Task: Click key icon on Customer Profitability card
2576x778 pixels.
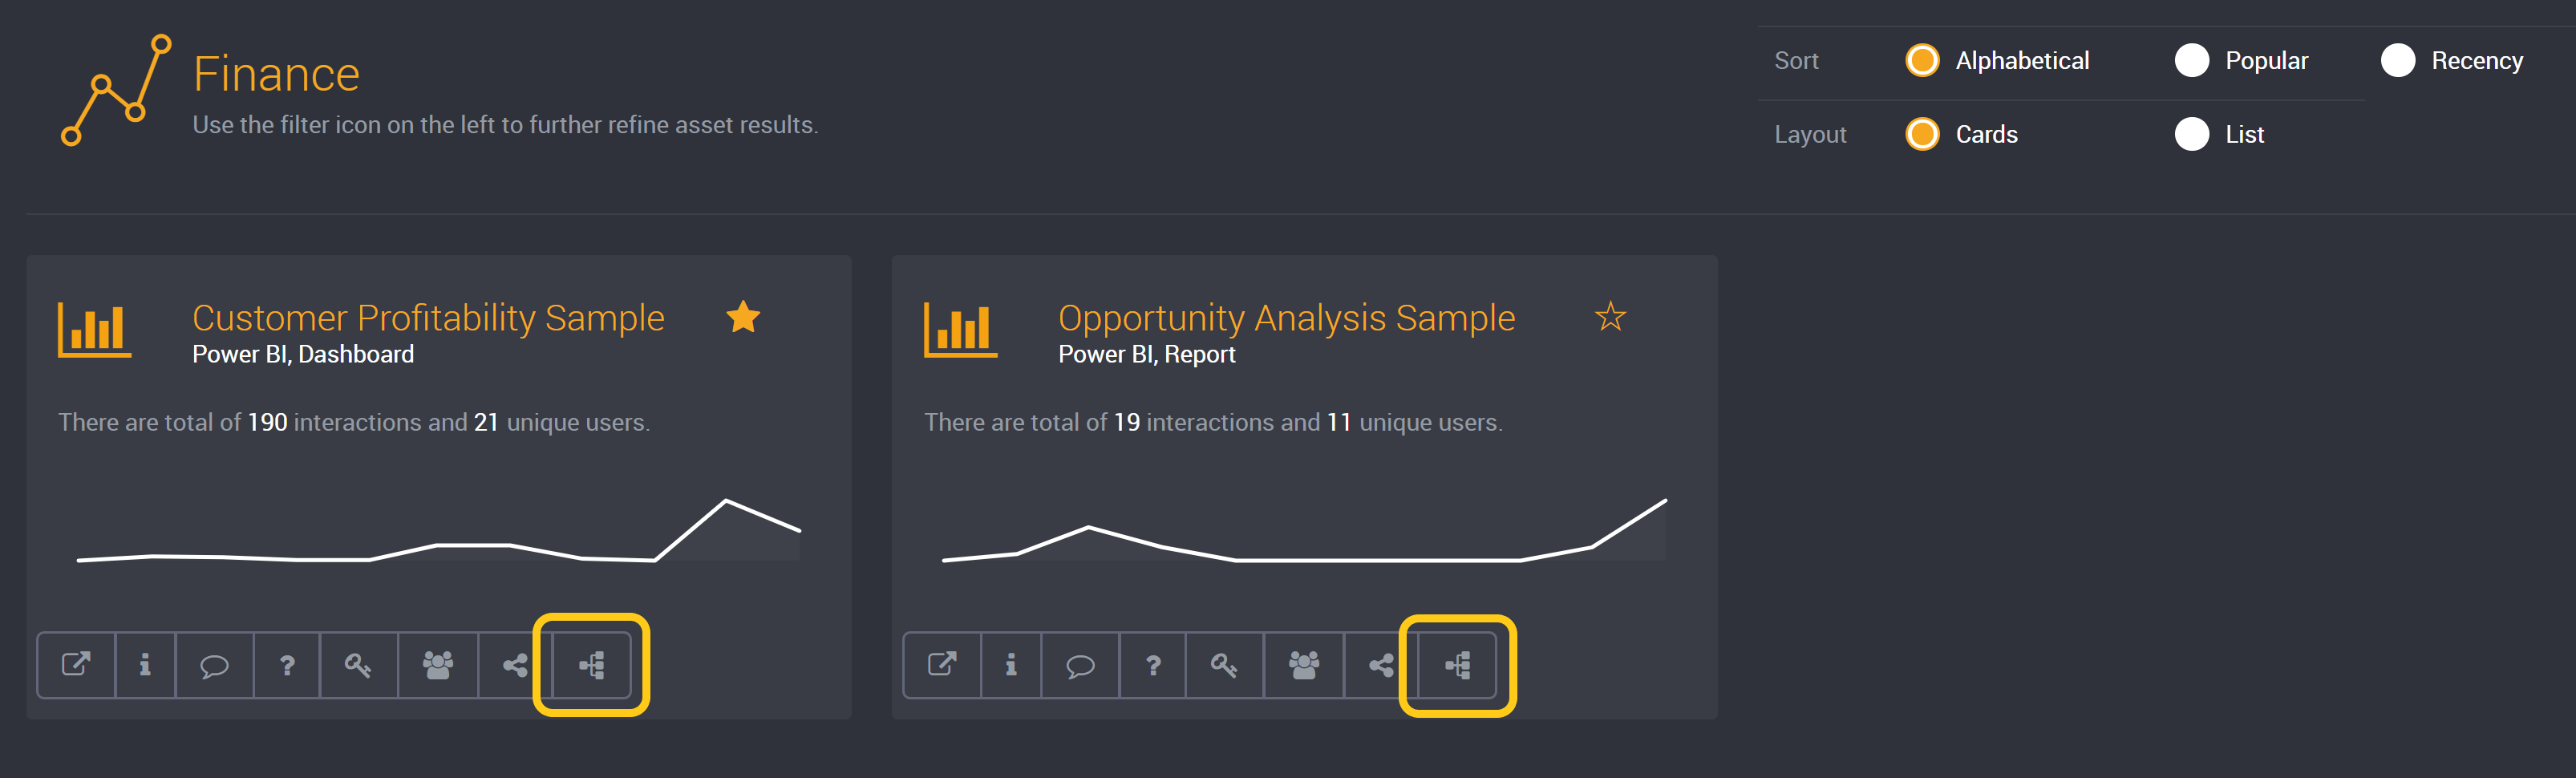Action: [x=358, y=665]
